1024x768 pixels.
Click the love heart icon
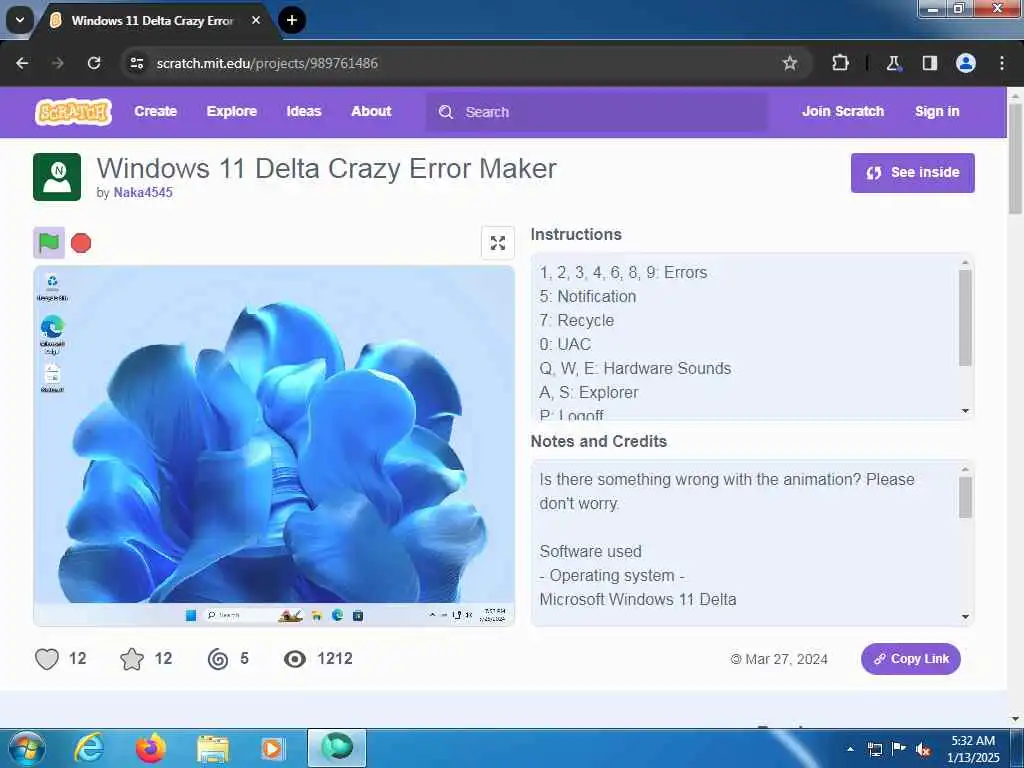(46, 658)
